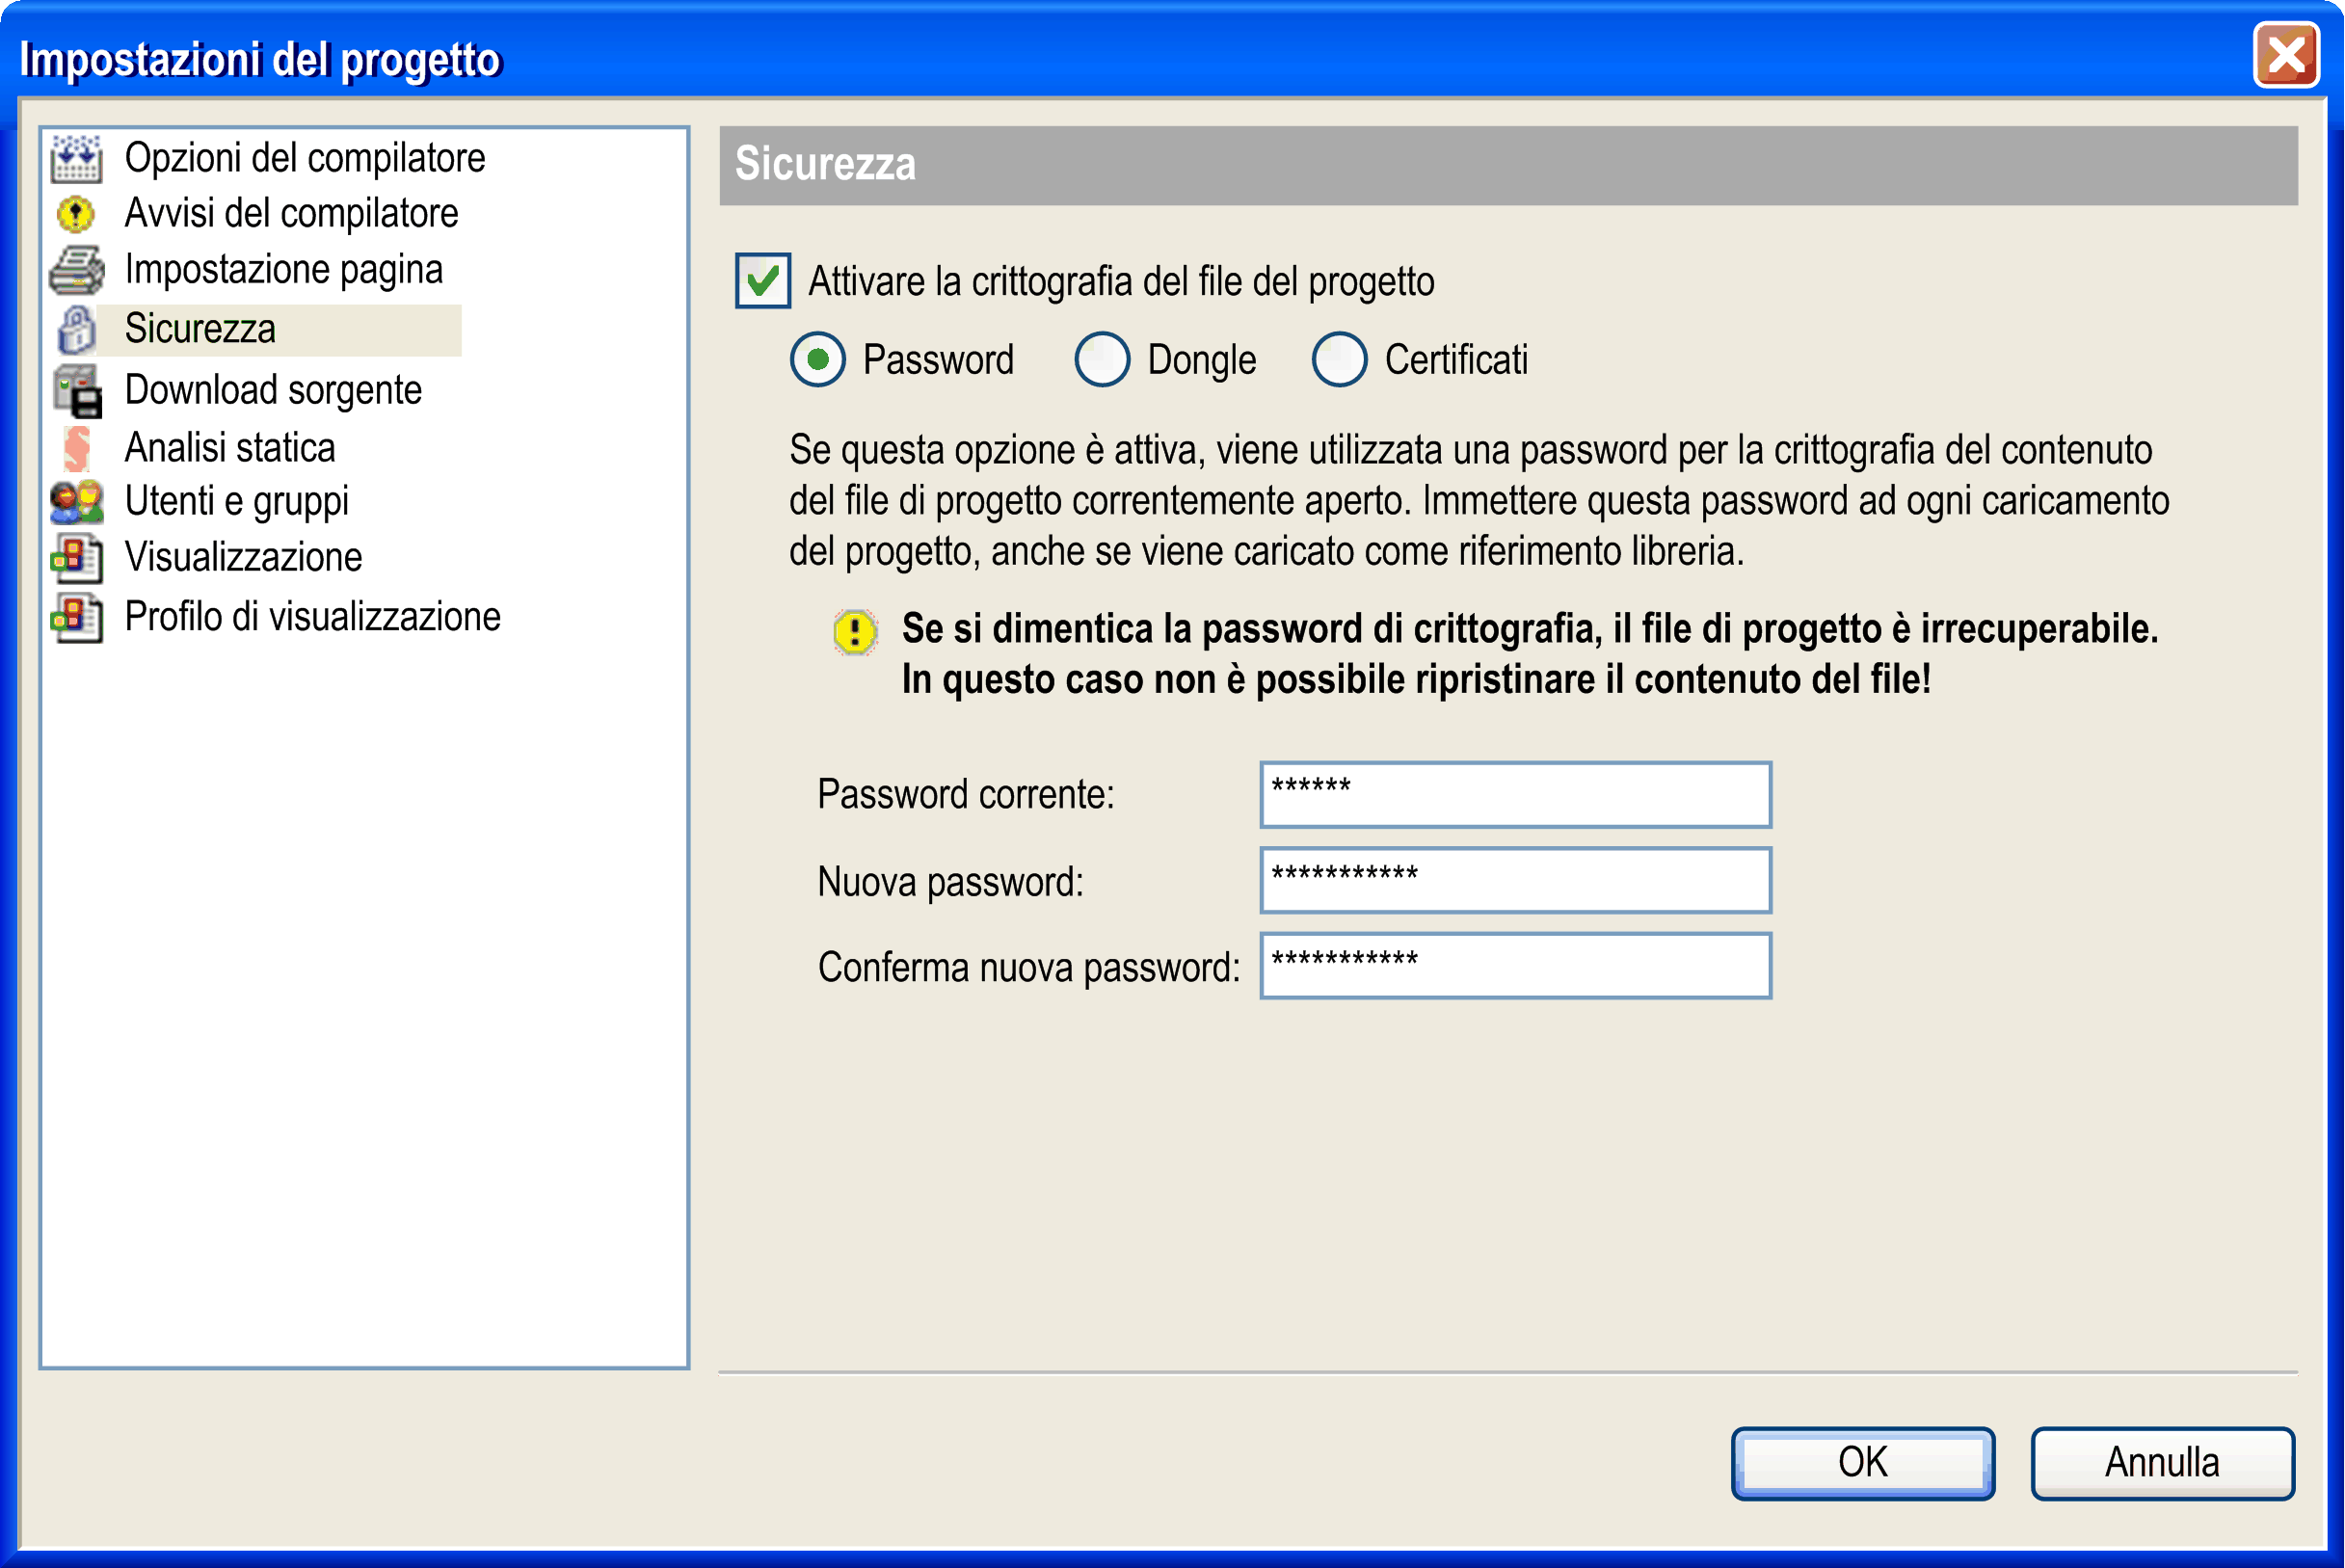This screenshot has height=1568, width=2345.
Task: Click the Analisi statica icon
Action: [77, 448]
